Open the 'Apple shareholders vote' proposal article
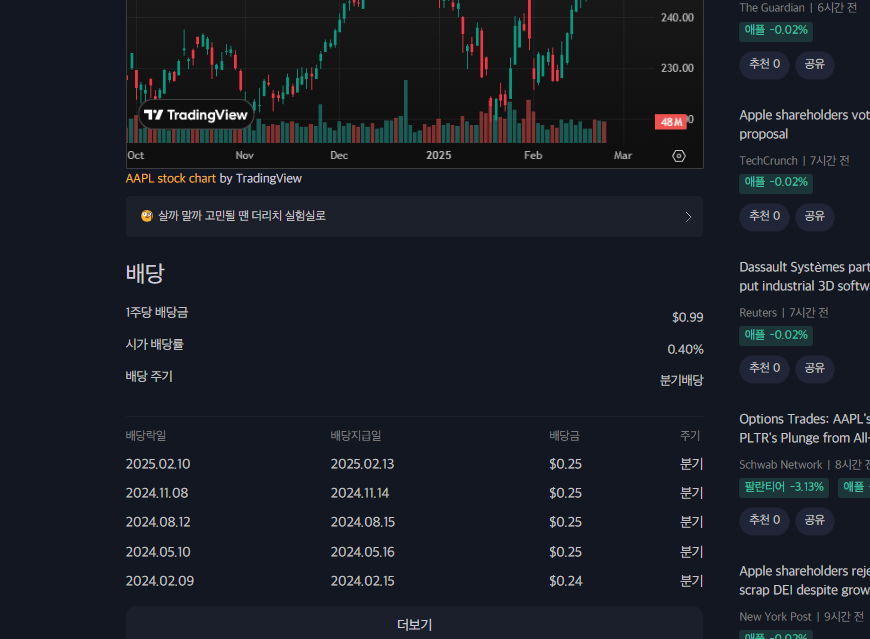870x639 pixels. [805, 124]
